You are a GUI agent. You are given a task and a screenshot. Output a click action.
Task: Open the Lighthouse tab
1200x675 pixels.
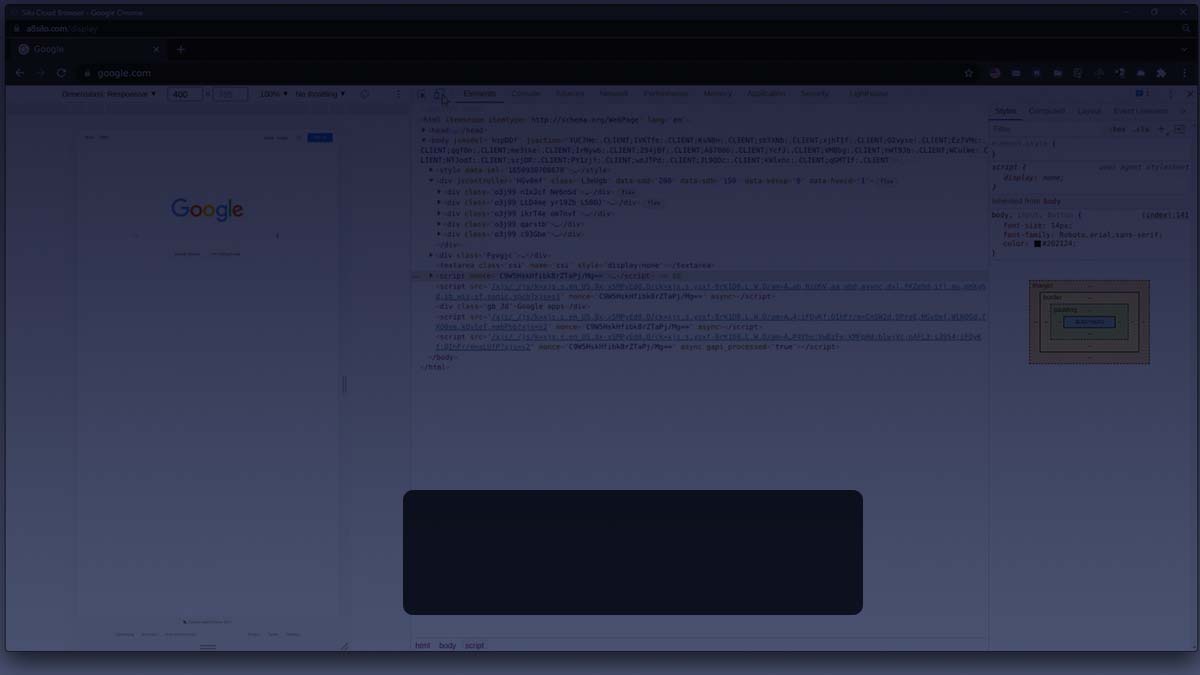point(868,94)
